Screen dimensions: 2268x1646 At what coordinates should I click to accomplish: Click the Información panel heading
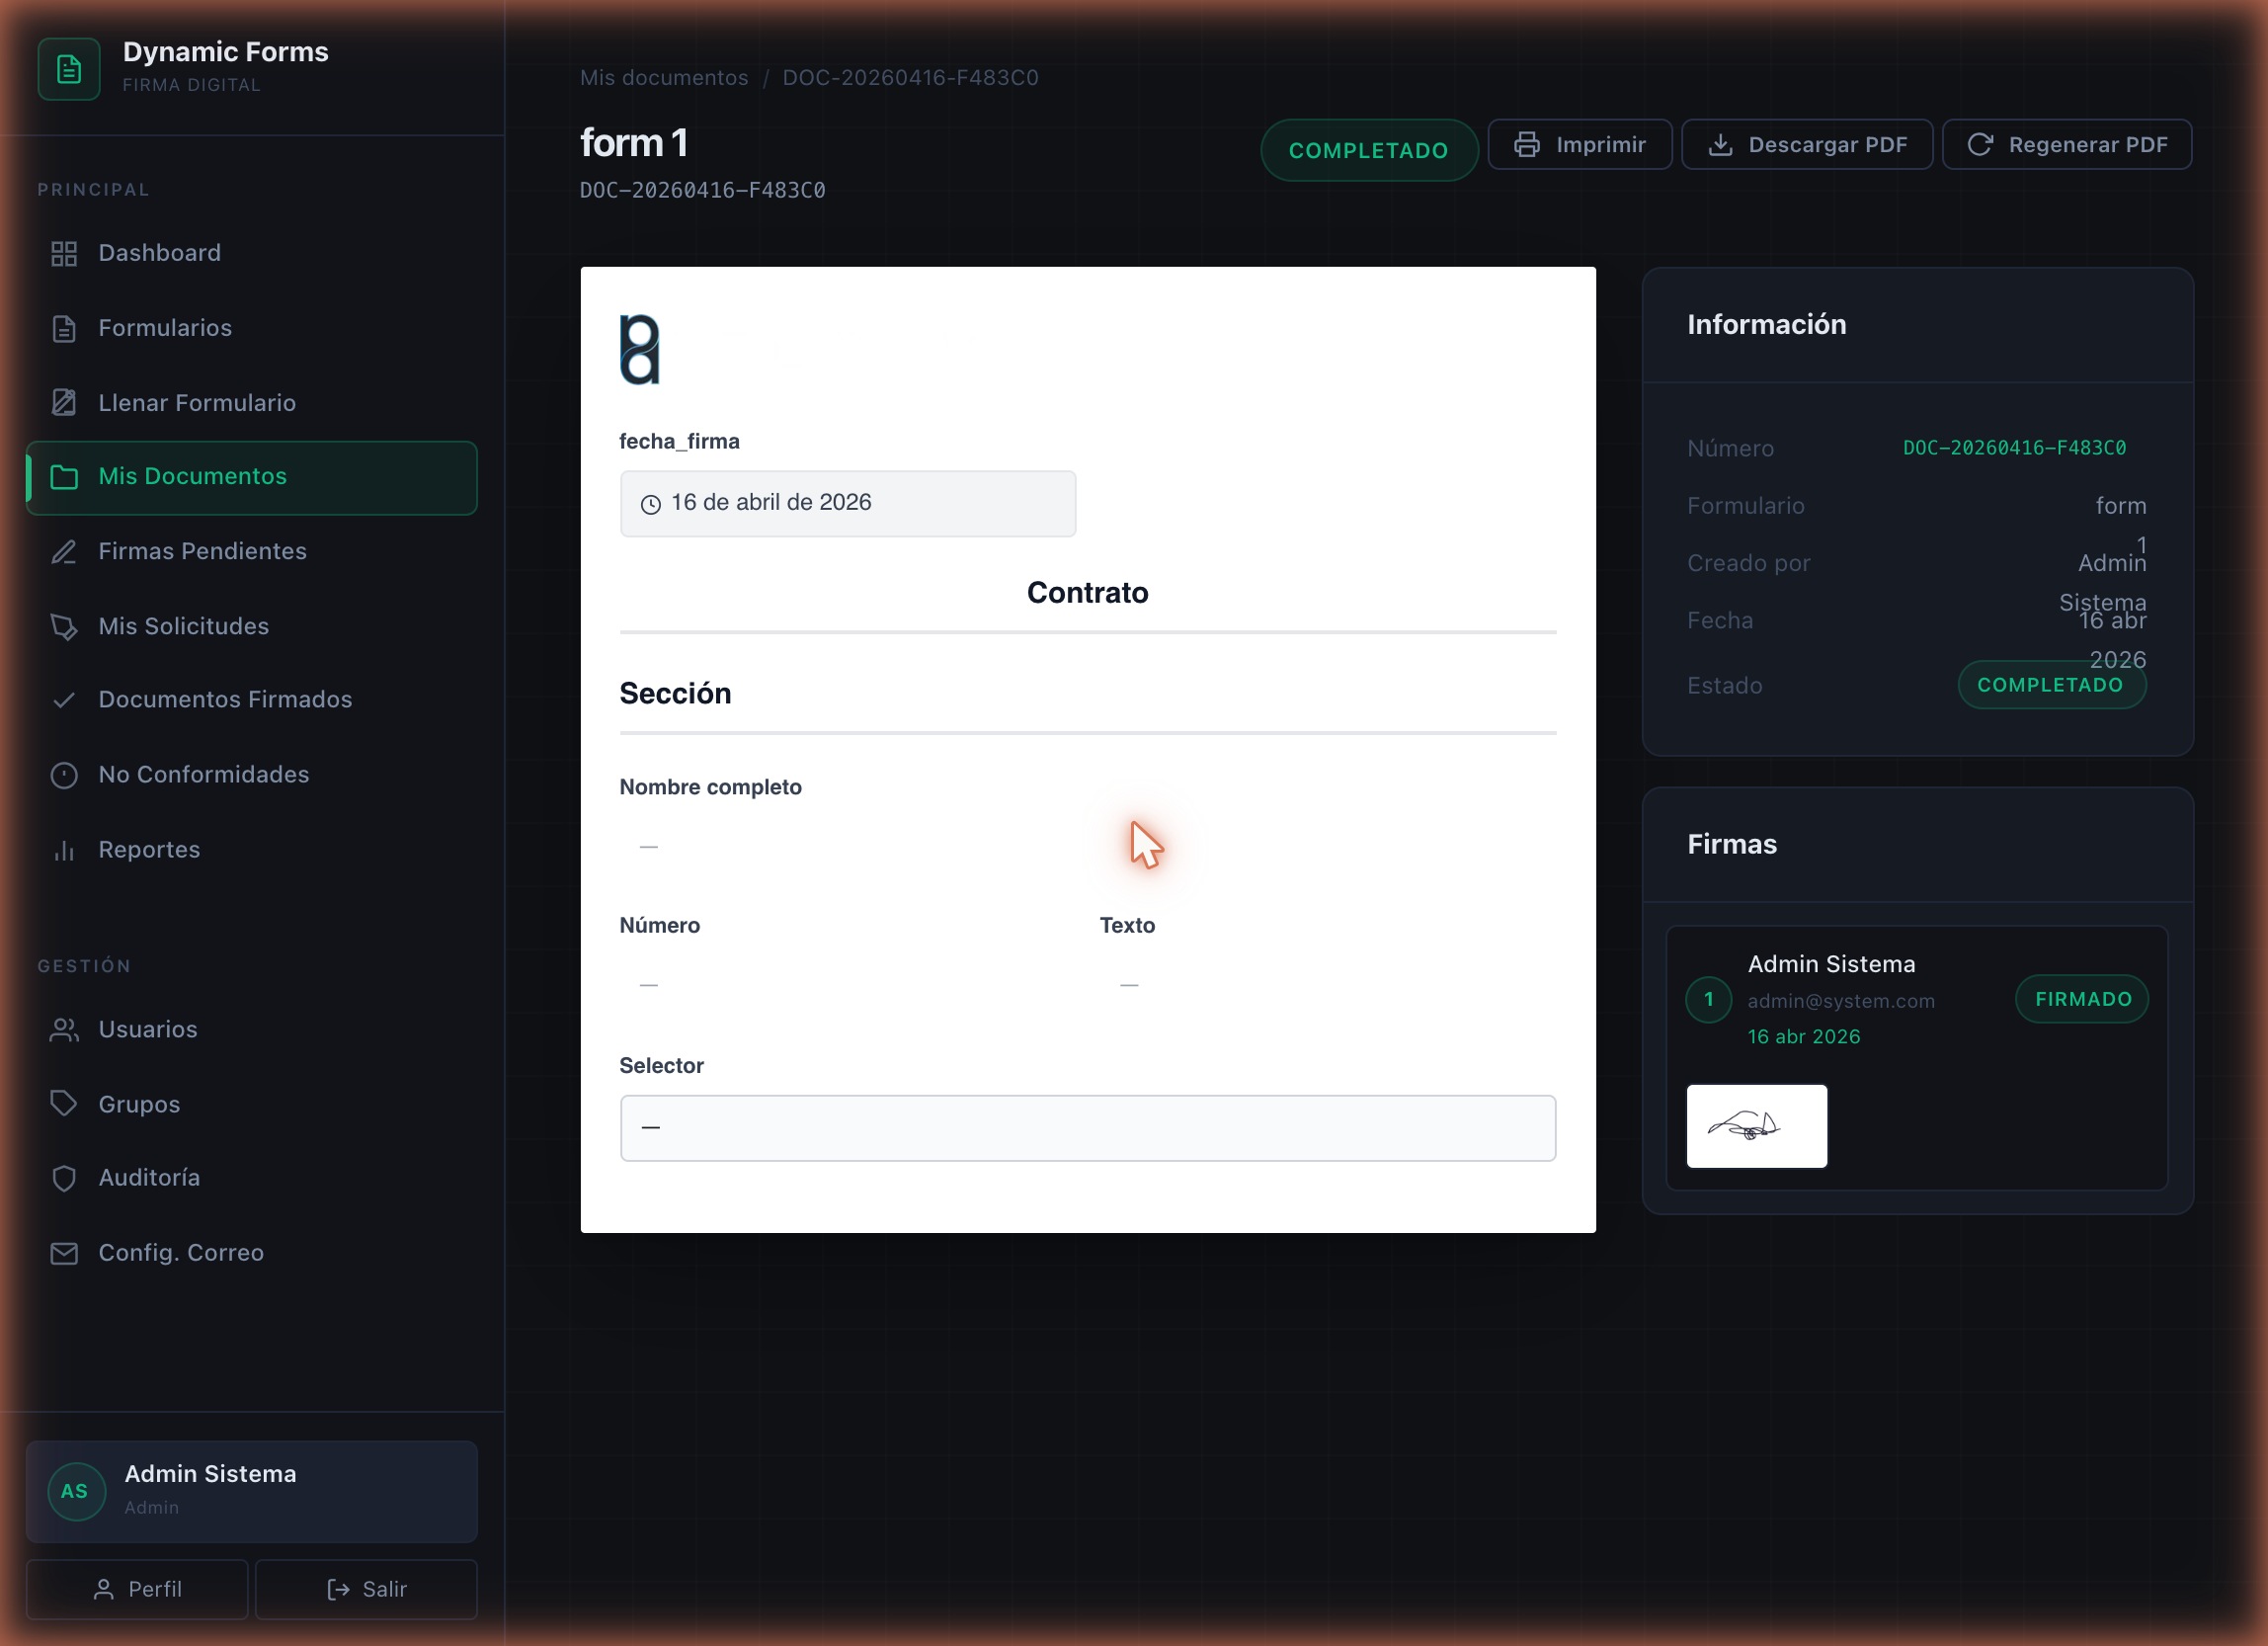coord(1766,324)
